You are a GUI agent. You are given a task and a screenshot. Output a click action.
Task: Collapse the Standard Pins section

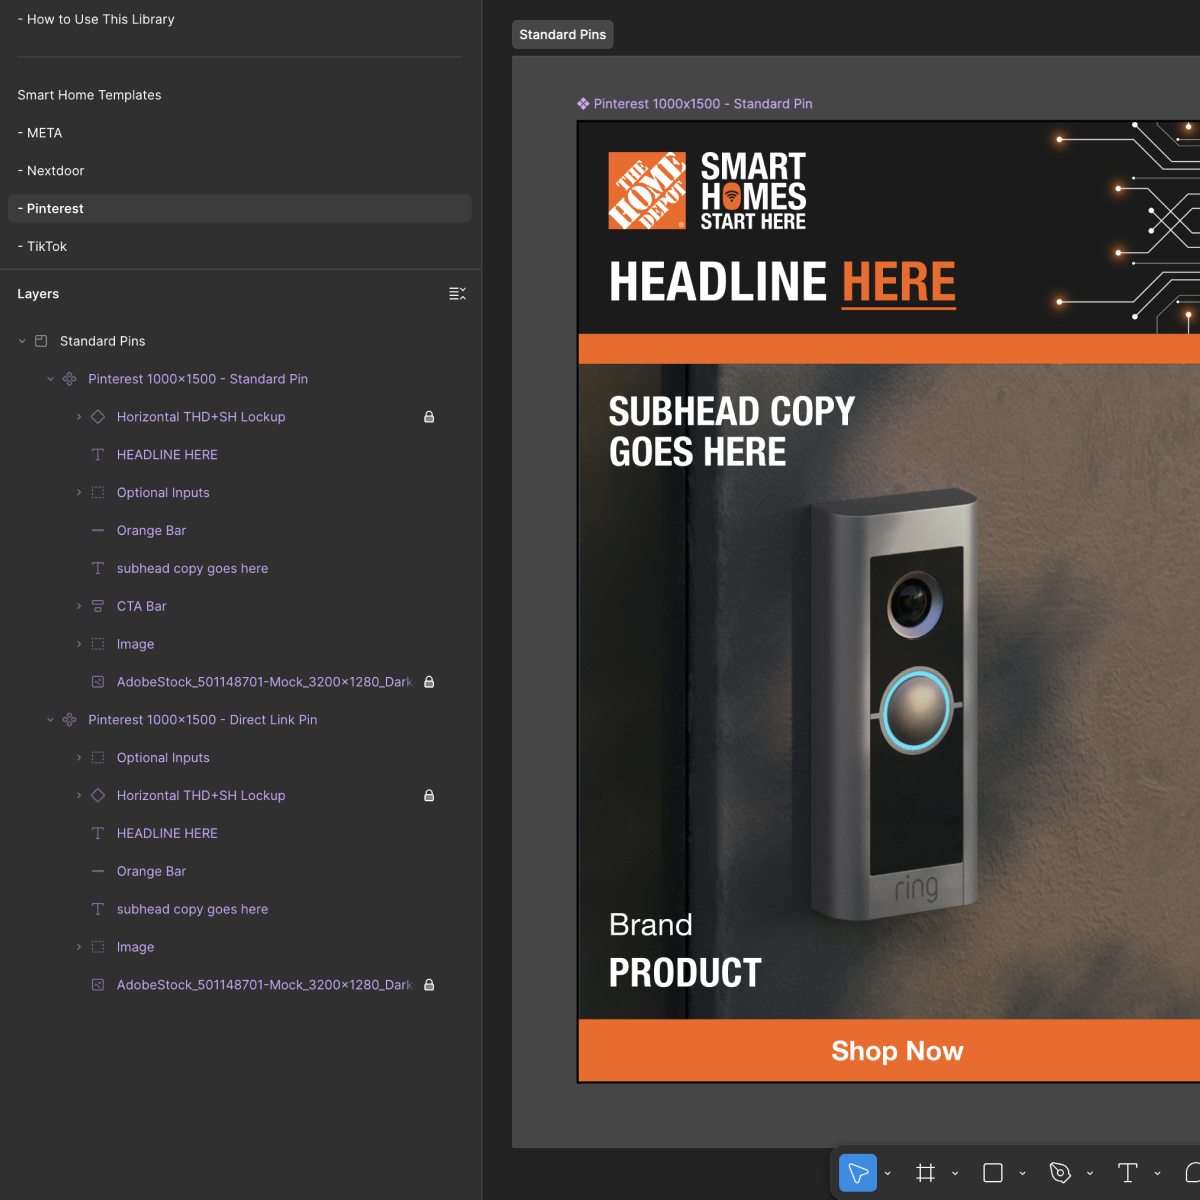point(22,341)
